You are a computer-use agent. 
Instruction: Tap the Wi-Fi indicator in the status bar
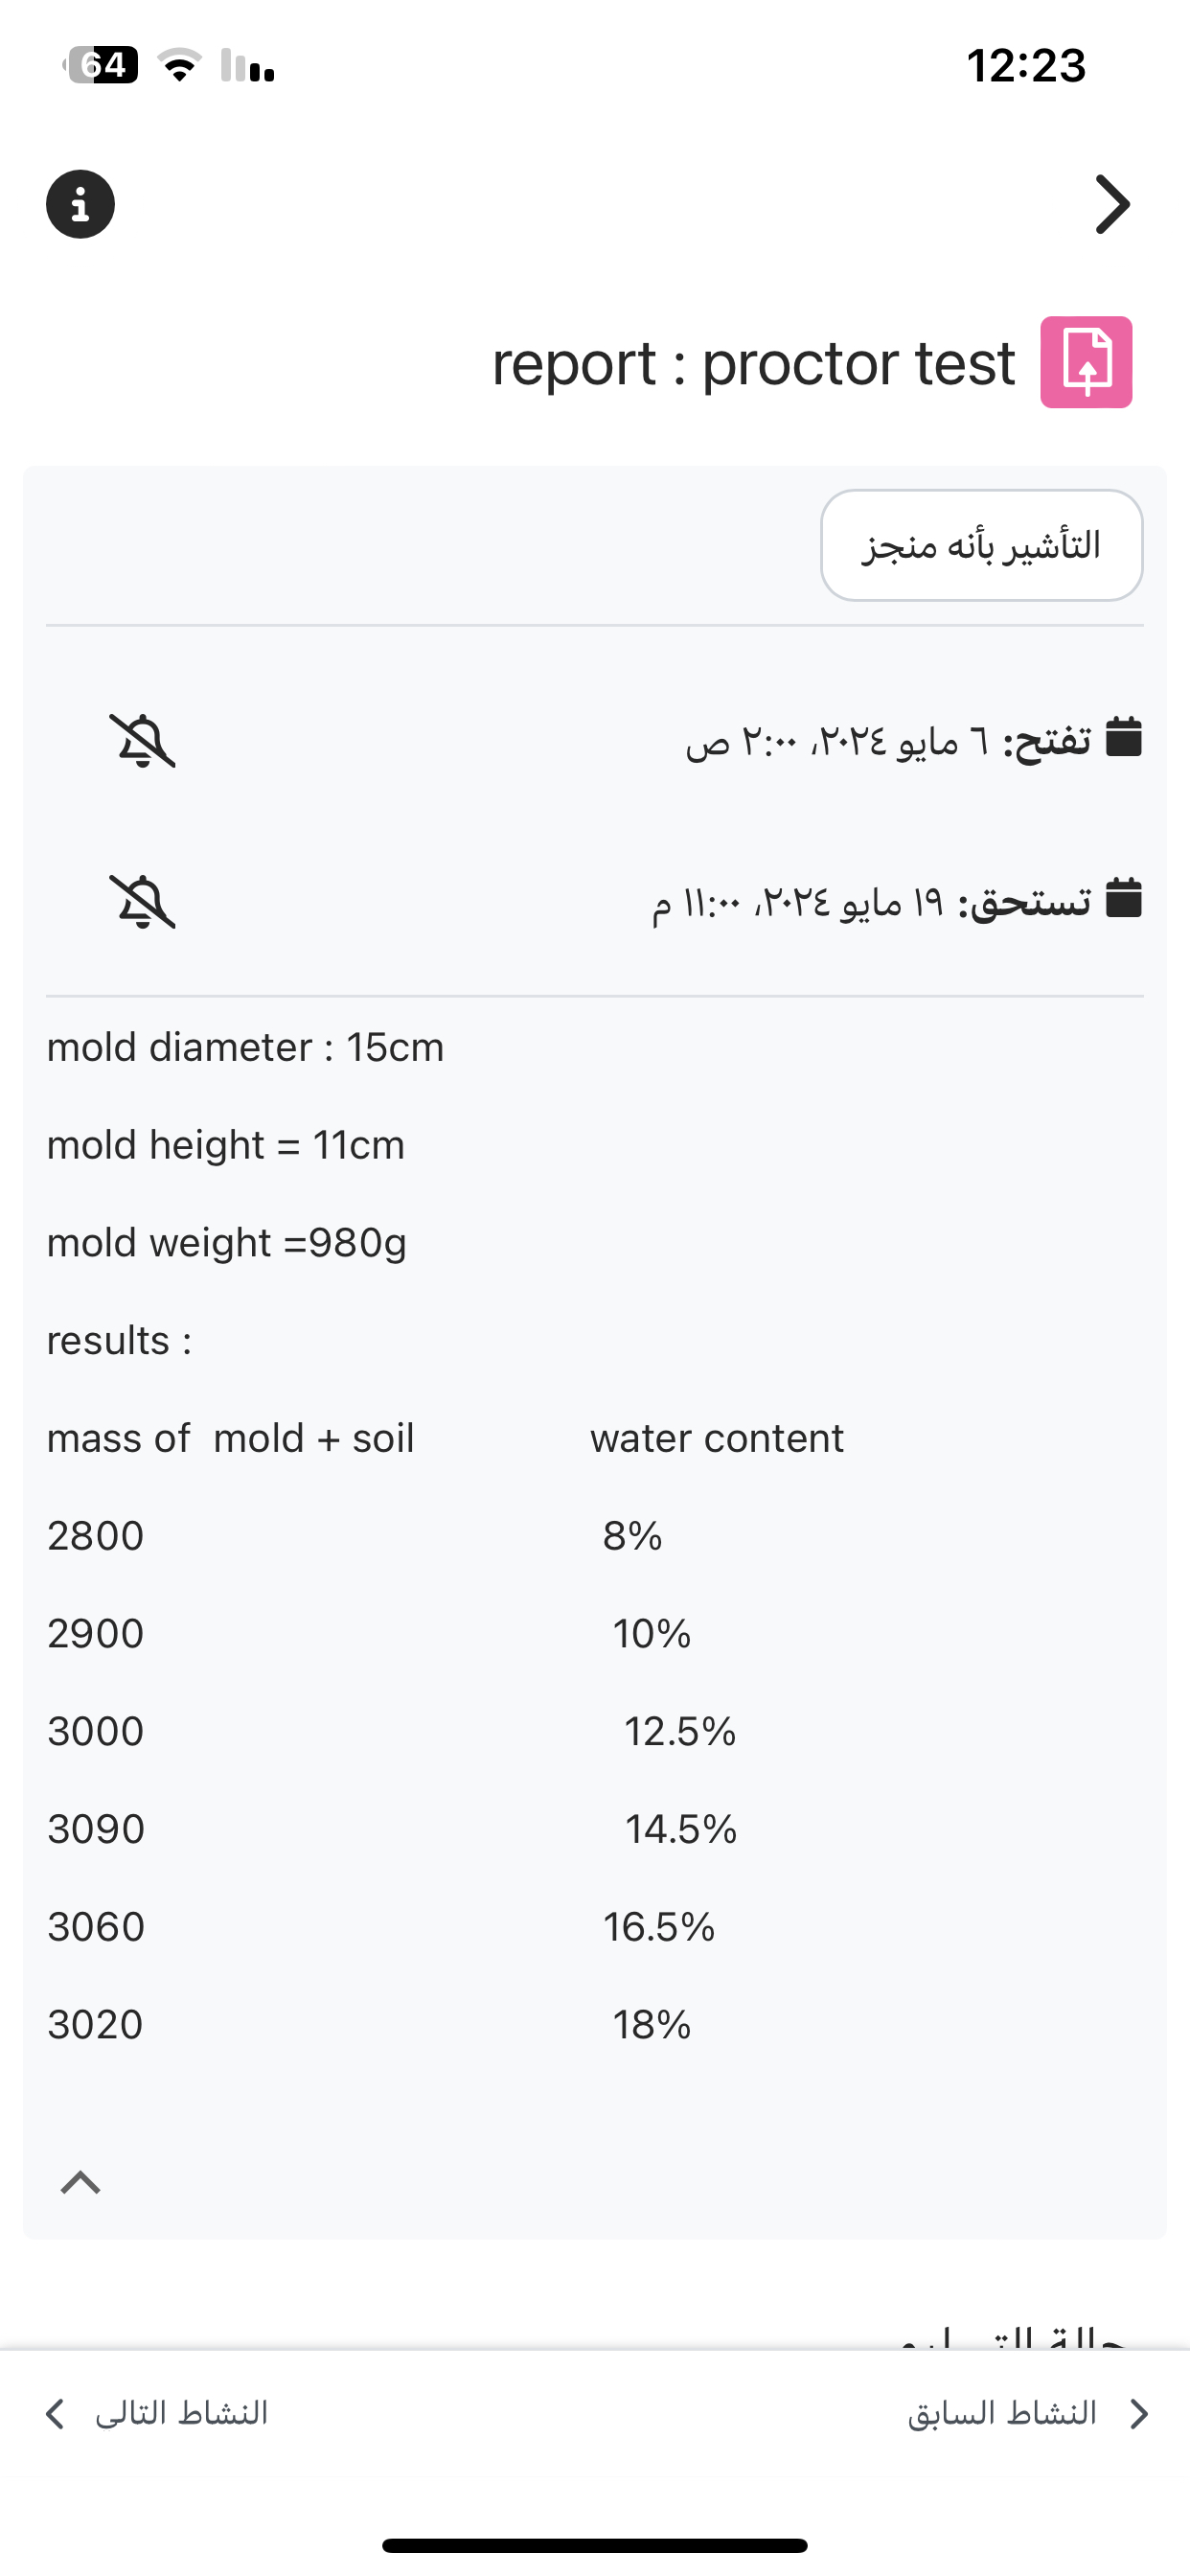(x=180, y=66)
